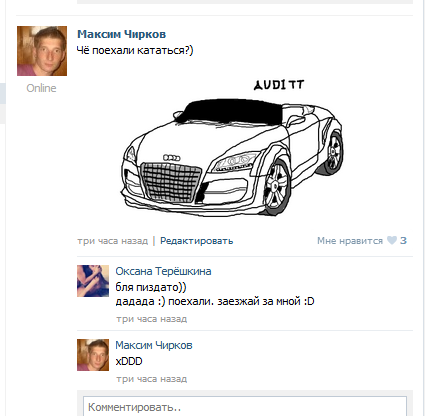
Task: Focus the Комментировать.. comment input field
Action: point(245,406)
